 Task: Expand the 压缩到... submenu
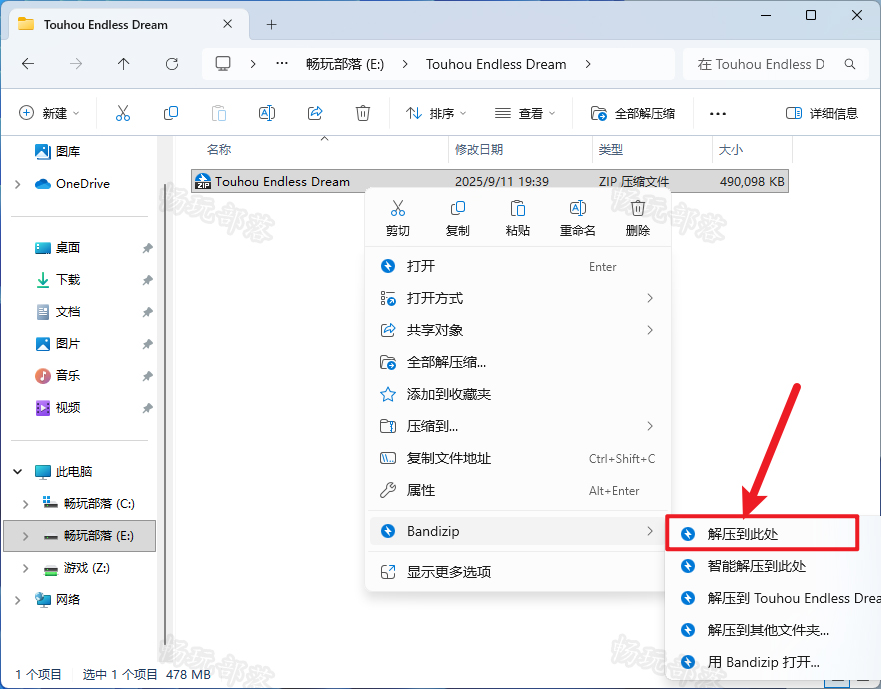tap(517, 426)
